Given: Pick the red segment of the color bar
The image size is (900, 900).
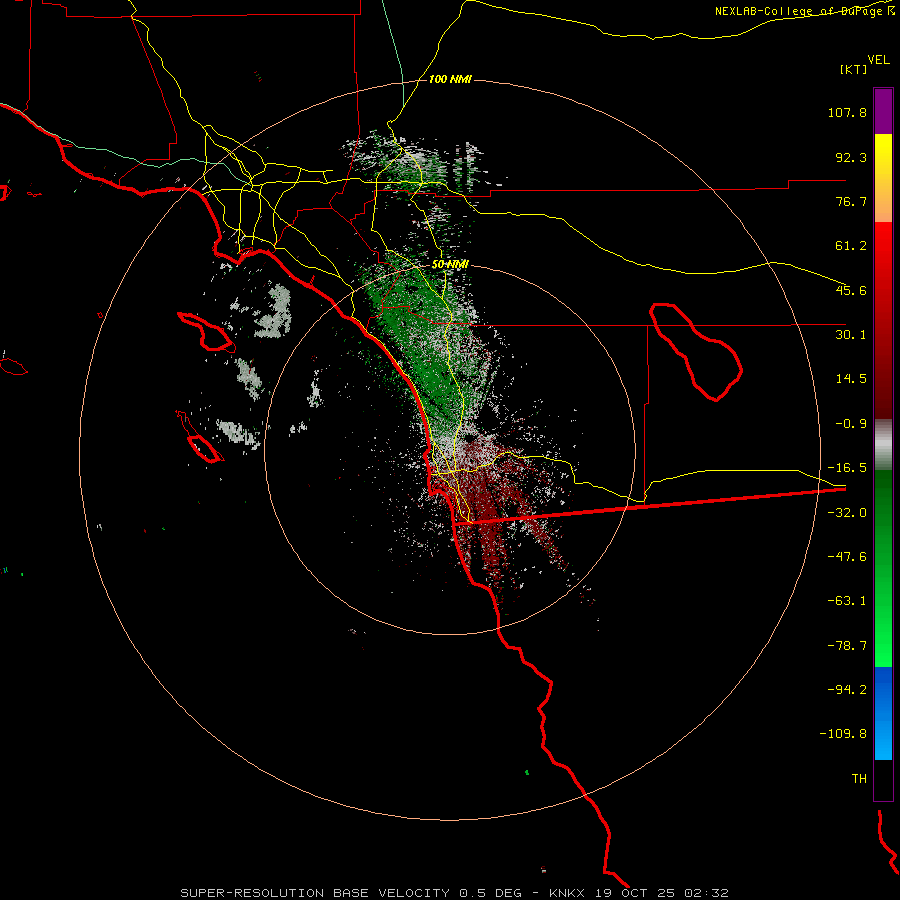Looking at the screenshot, I should click(x=883, y=320).
